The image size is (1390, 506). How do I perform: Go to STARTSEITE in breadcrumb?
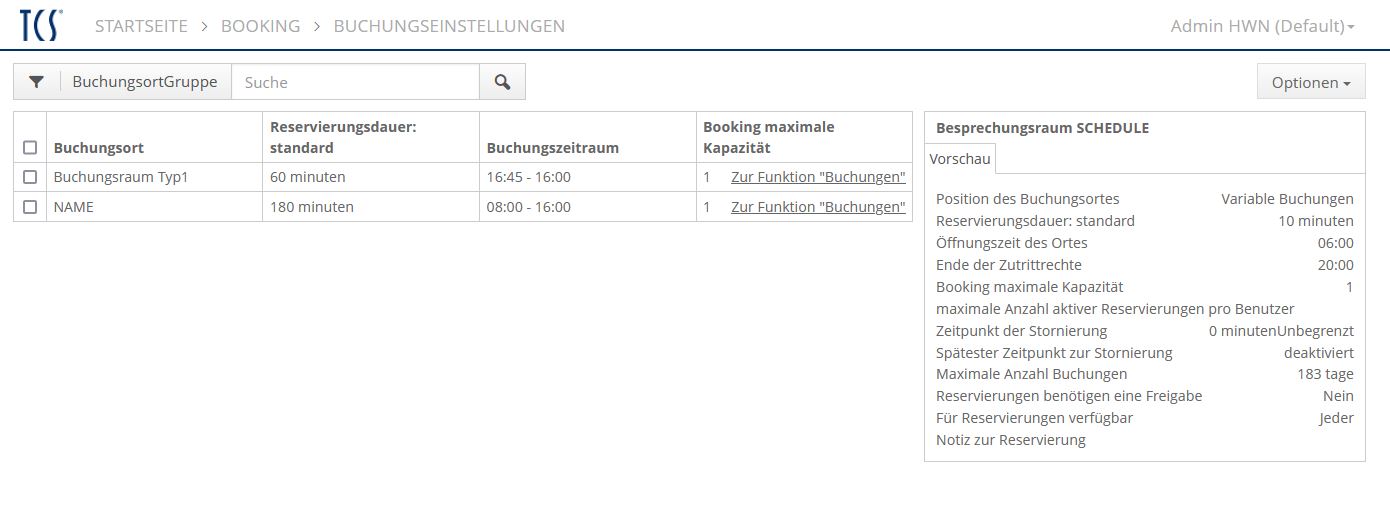(141, 26)
